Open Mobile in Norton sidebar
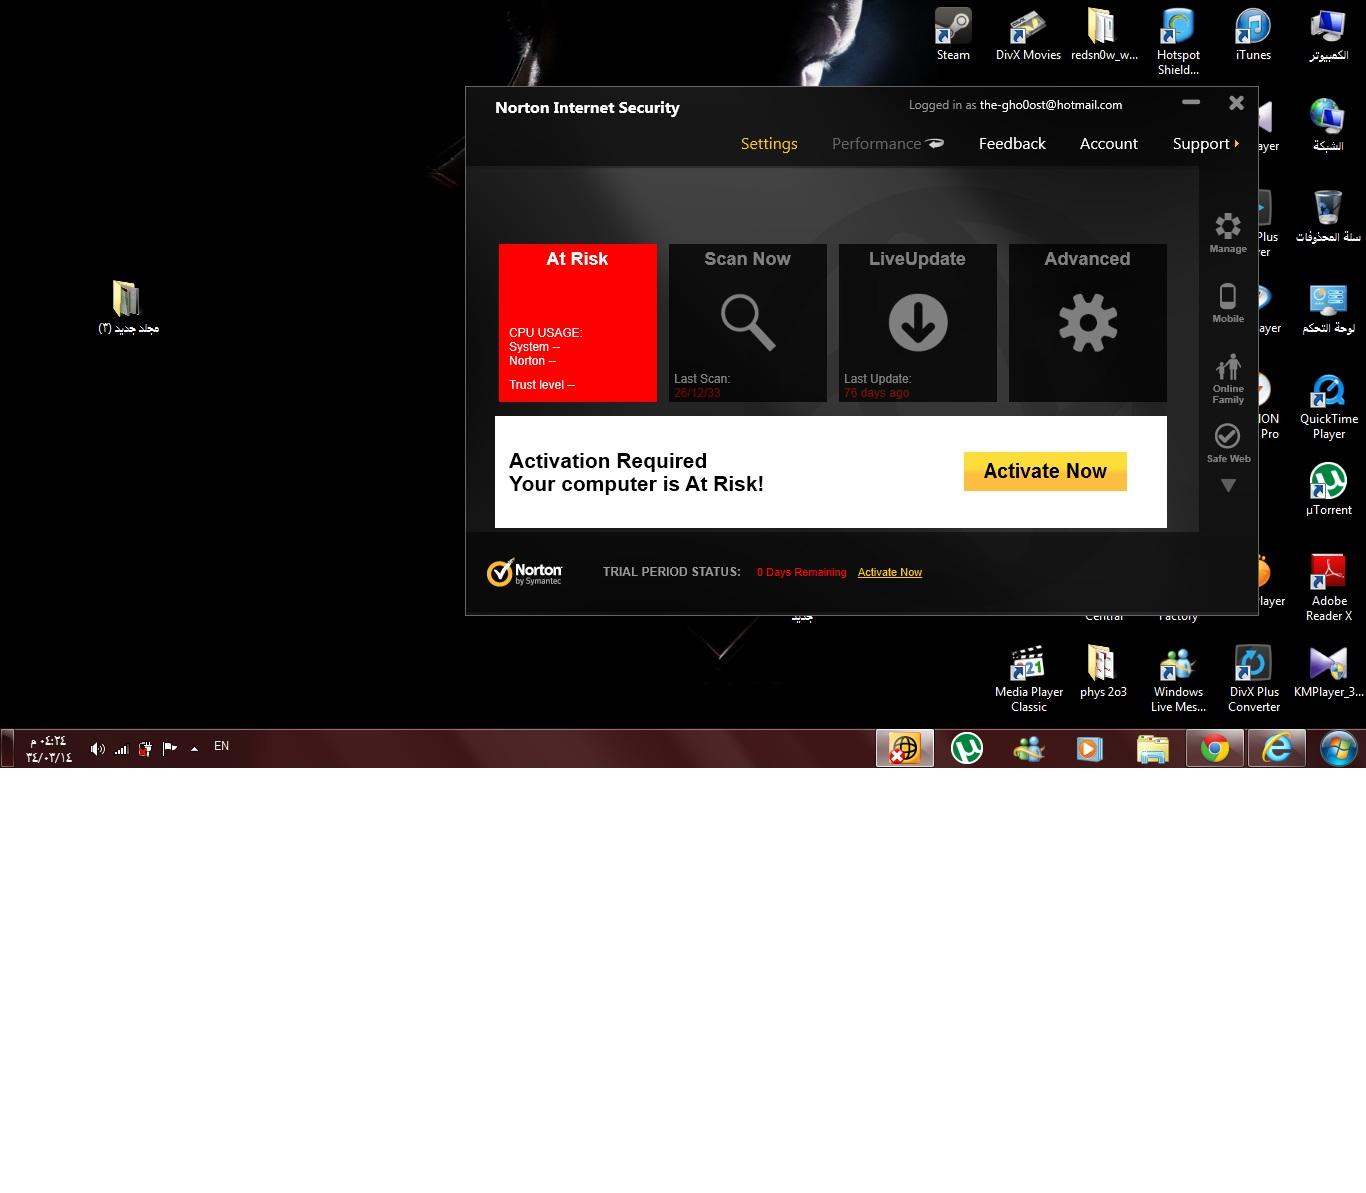This screenshot has width=1366, height=1193. click(x=1228, y=303)
